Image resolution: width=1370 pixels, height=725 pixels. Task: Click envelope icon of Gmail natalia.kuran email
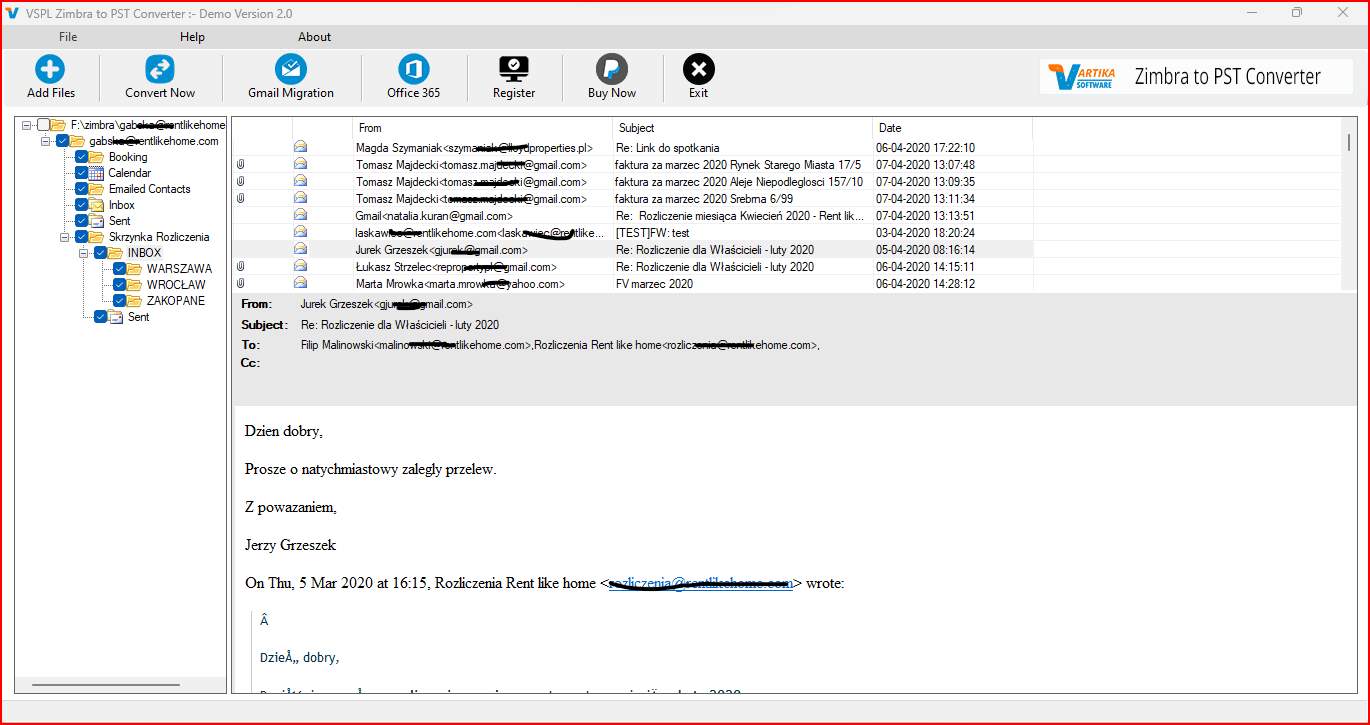(300, 215)
